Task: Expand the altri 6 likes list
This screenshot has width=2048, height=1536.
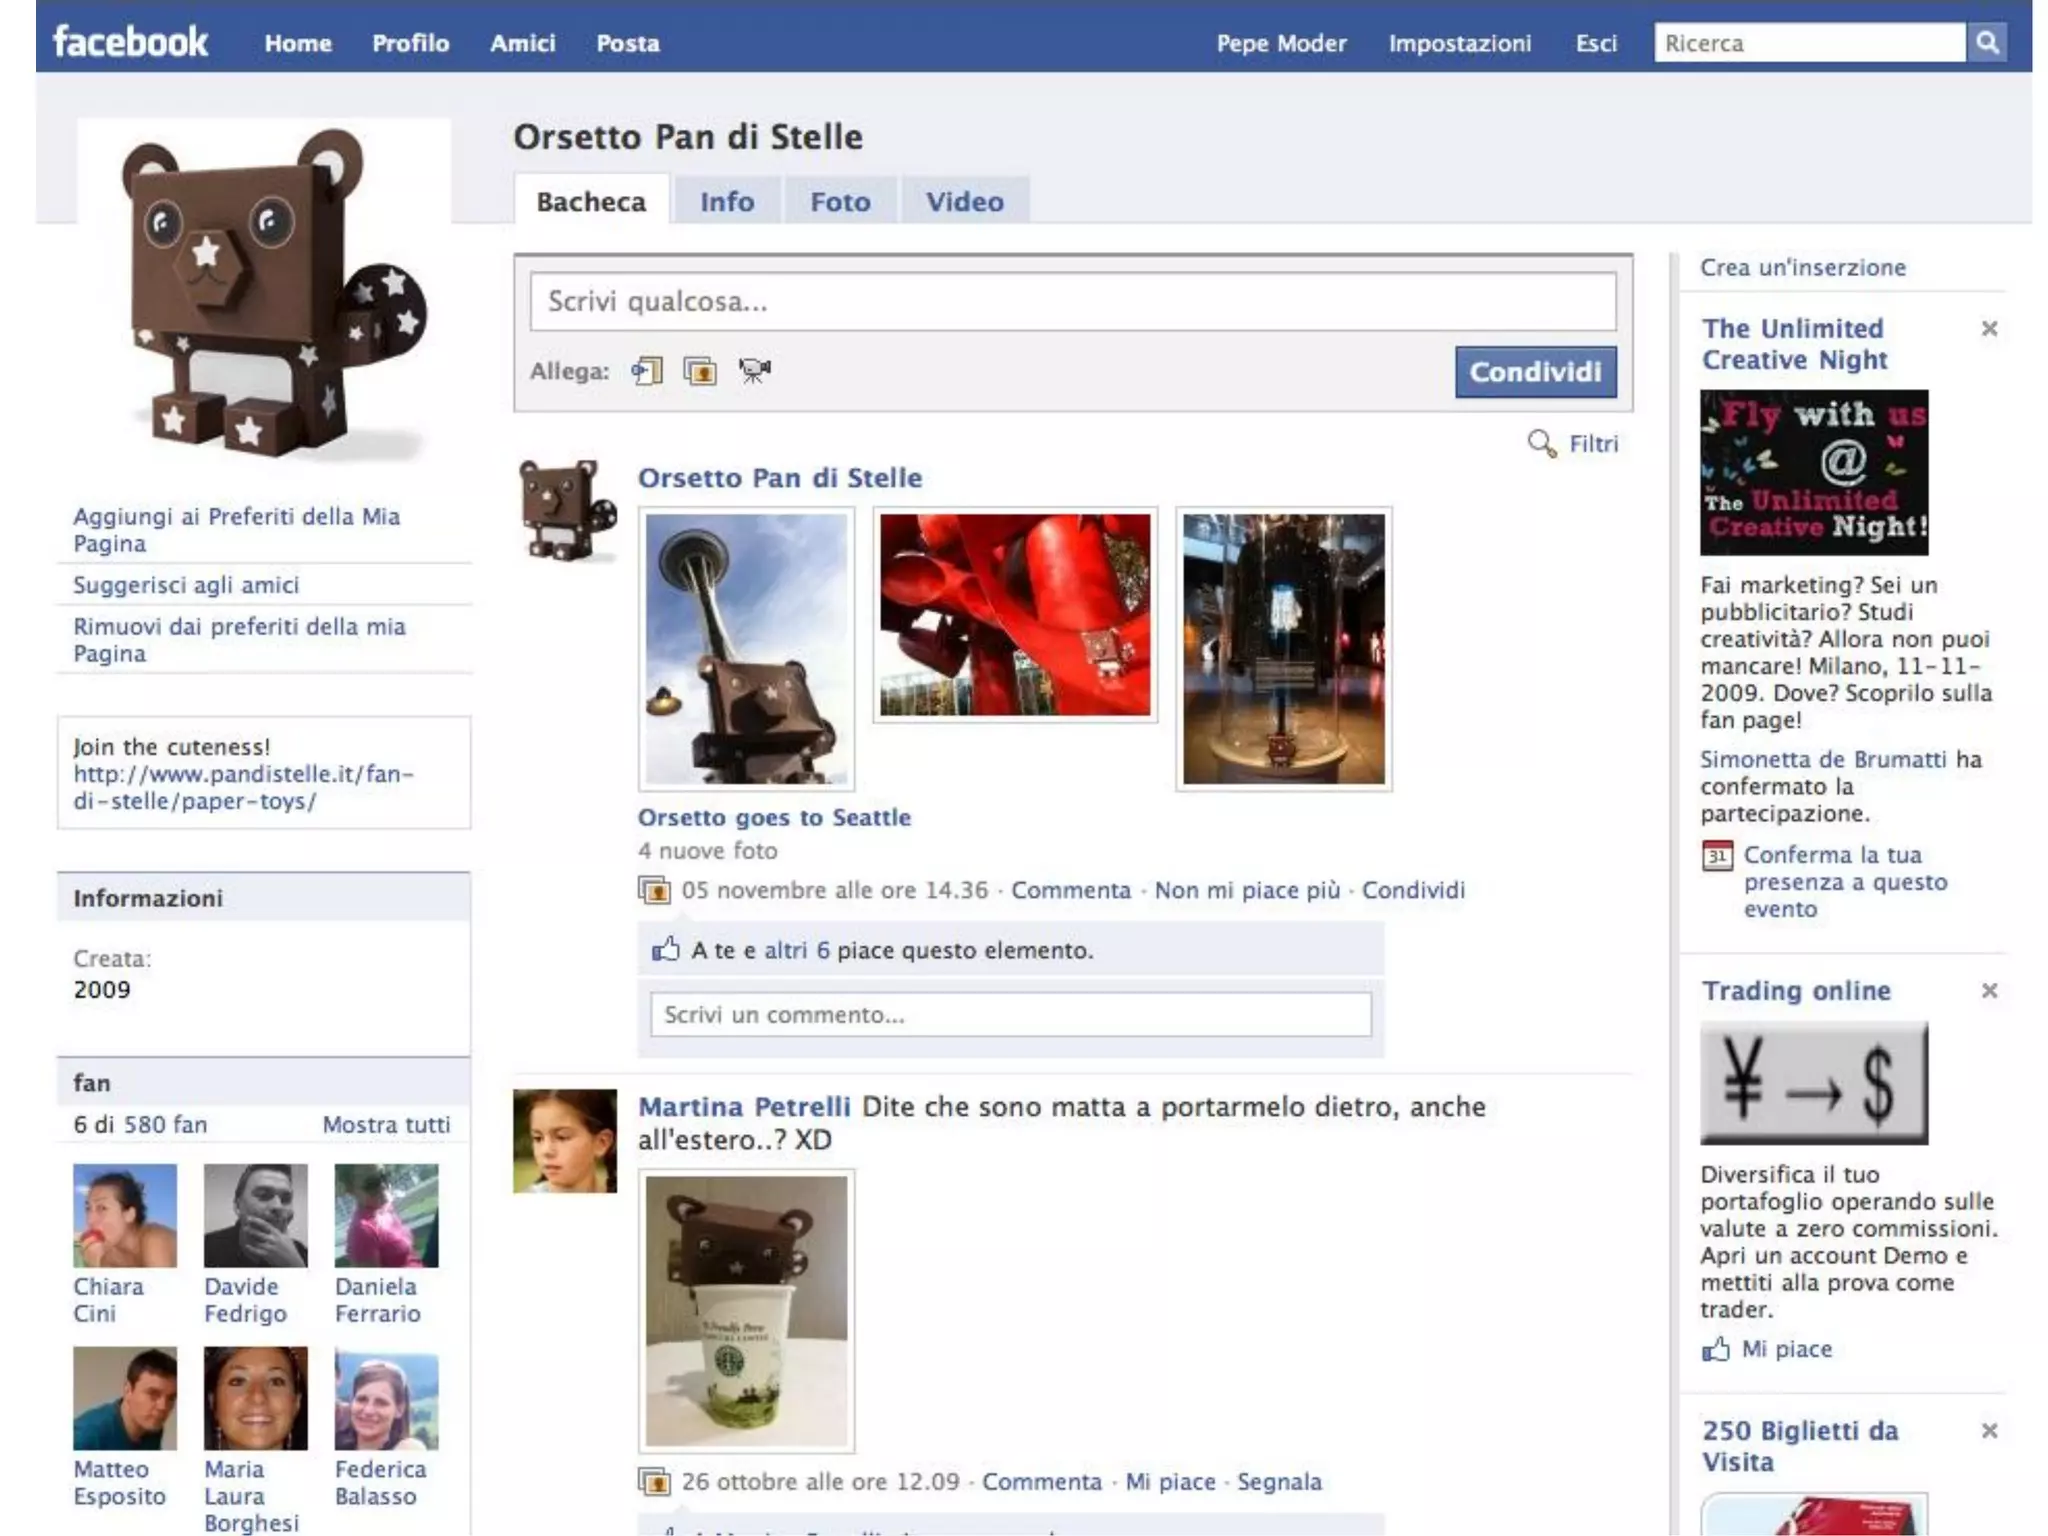Action: 796,950
